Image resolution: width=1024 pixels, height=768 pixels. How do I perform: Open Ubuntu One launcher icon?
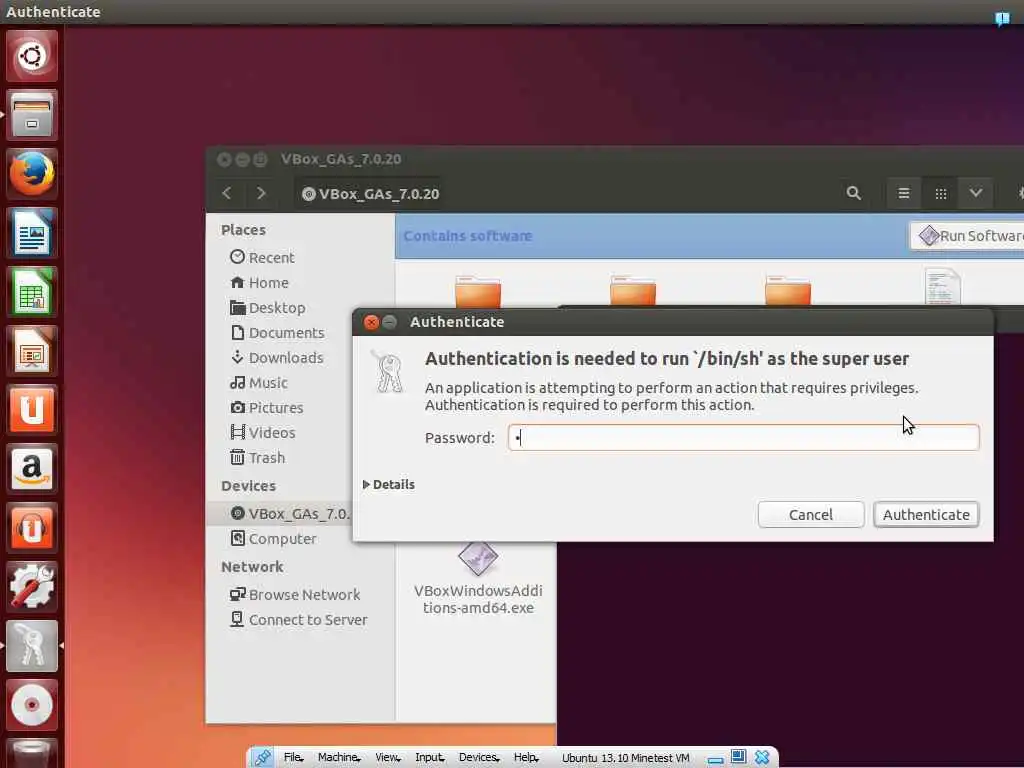(31, 409)
